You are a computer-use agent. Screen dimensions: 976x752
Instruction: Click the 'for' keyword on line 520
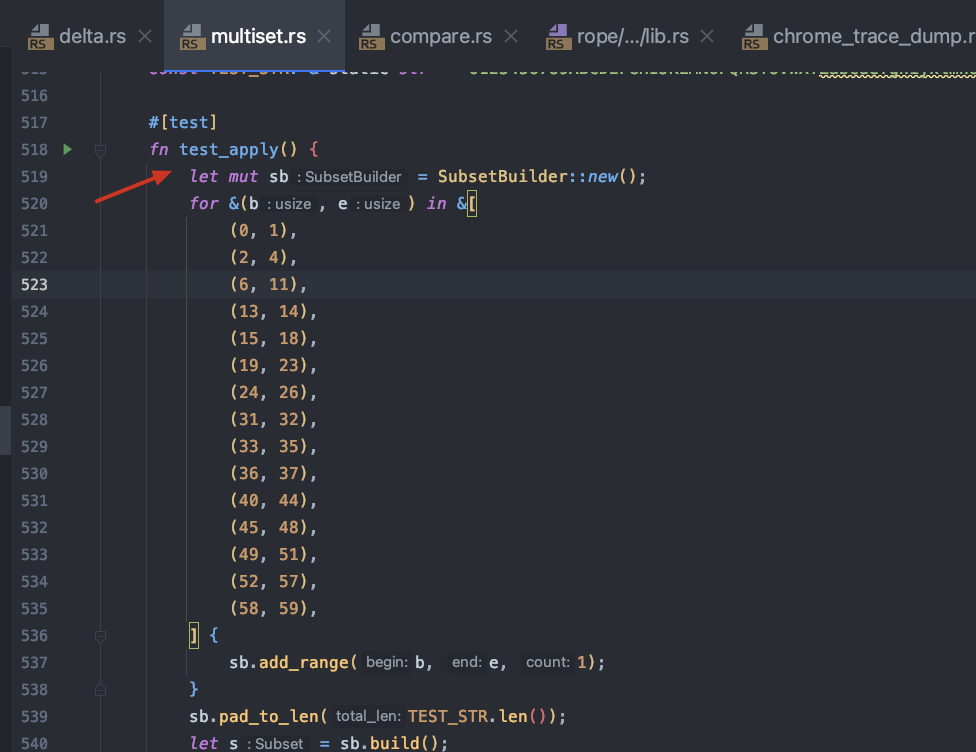tap(204, 204)
